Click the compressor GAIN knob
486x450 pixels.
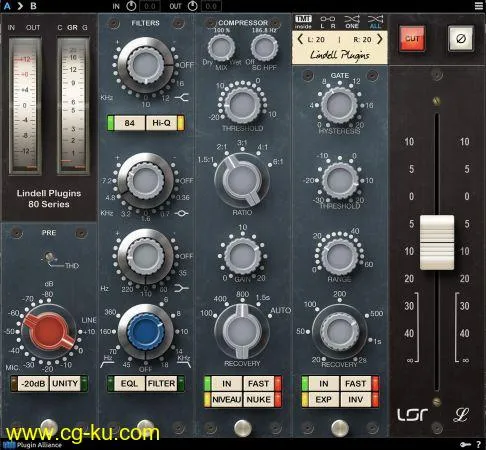(x=242, y=256)
